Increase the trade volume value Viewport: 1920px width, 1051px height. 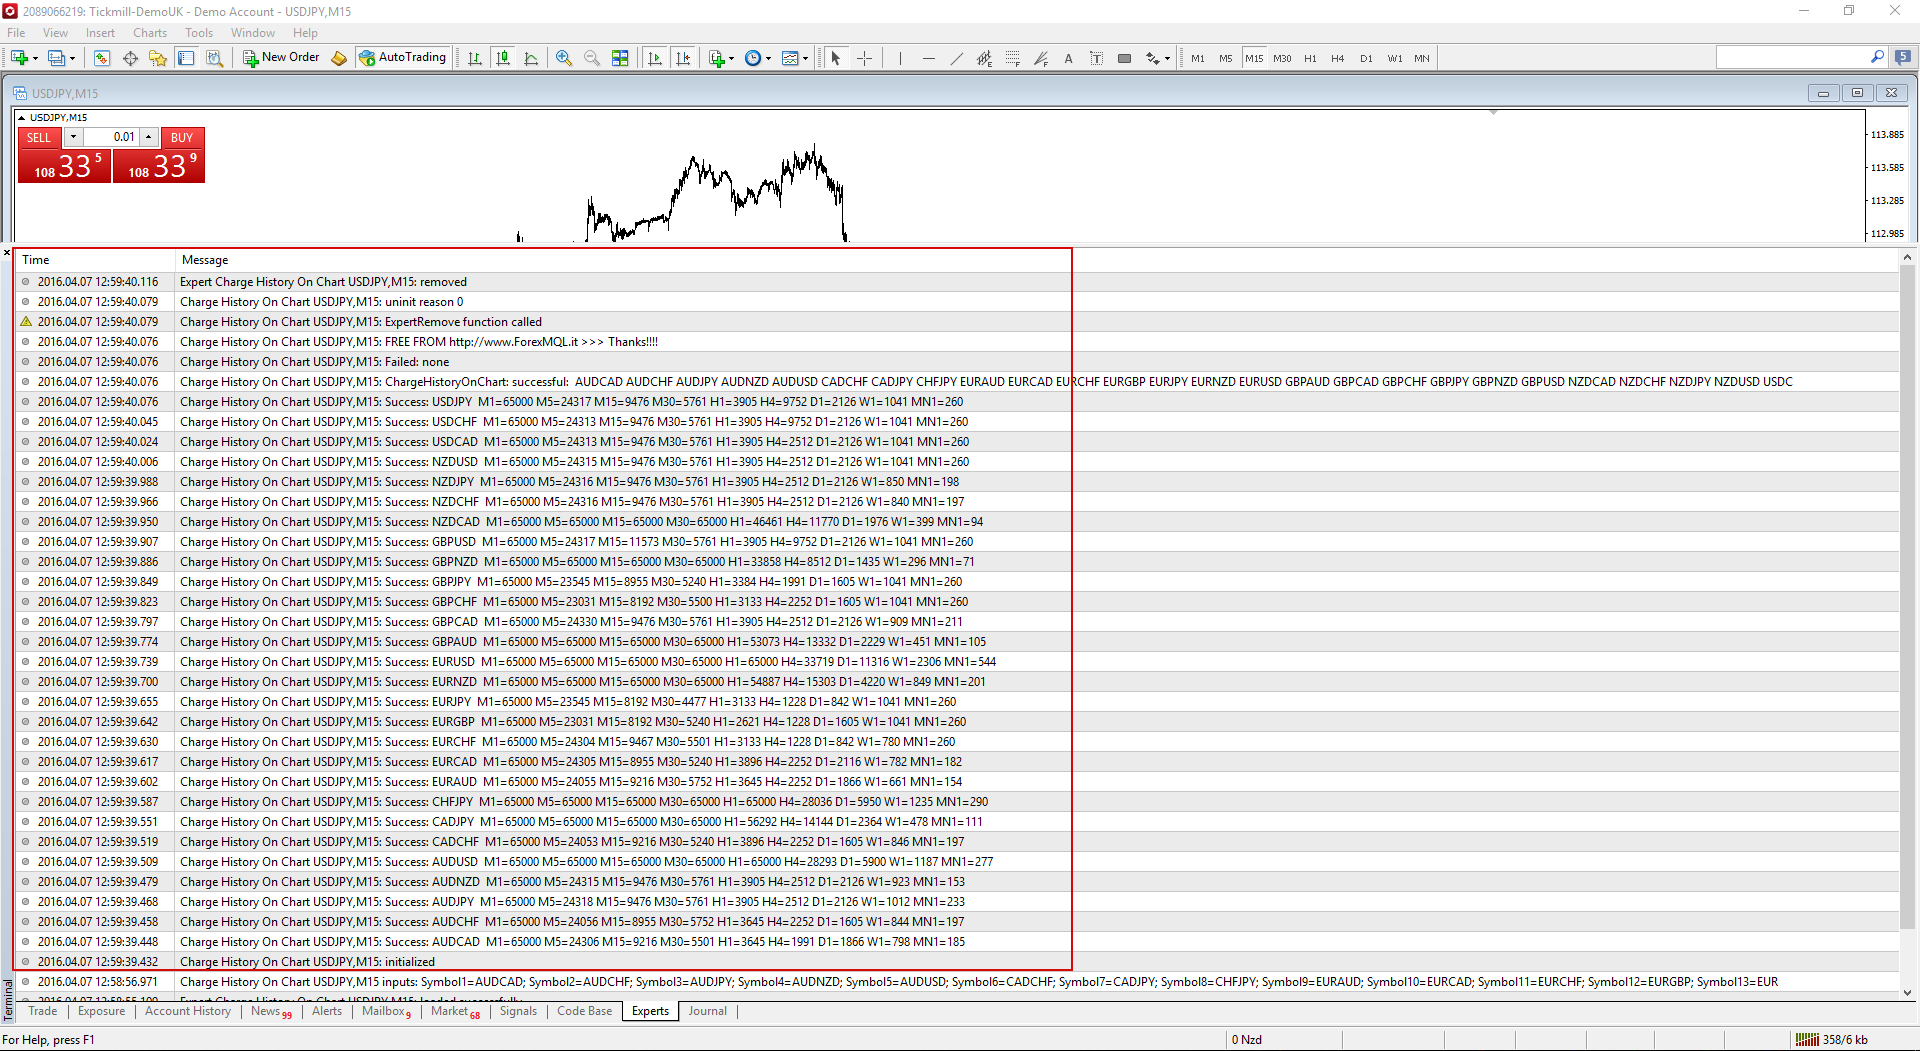149,137
